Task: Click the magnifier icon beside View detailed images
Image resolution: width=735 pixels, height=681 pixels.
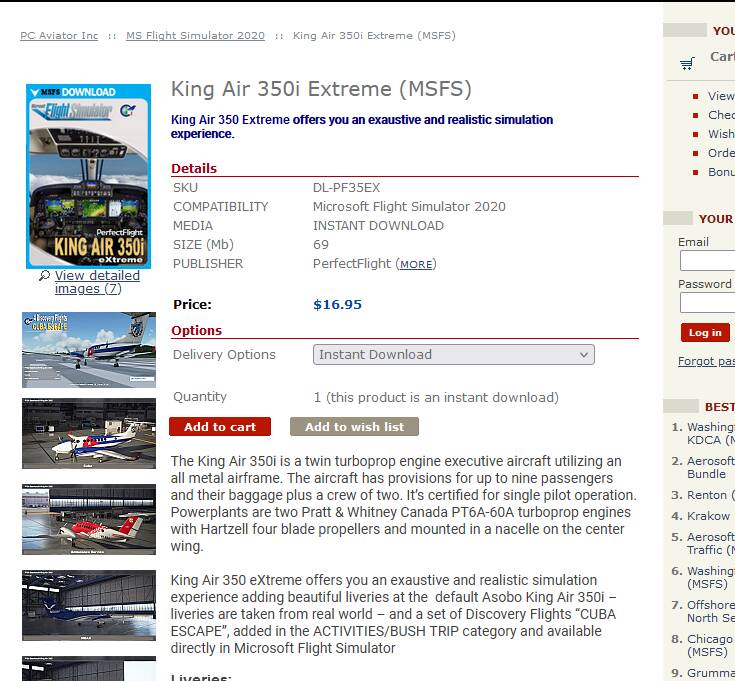Action: point(44,276)
